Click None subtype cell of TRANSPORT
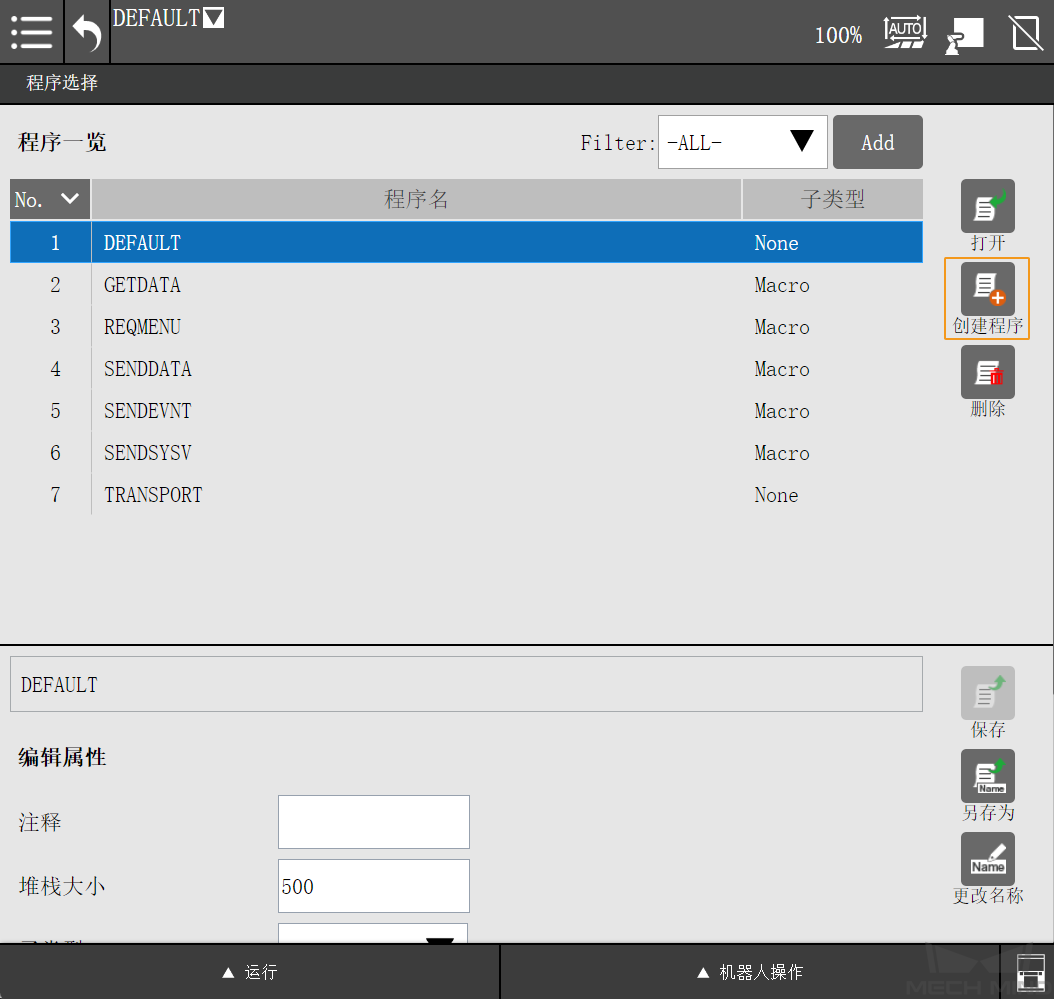This screenshot has height=999, width=1054. [776, 495]
